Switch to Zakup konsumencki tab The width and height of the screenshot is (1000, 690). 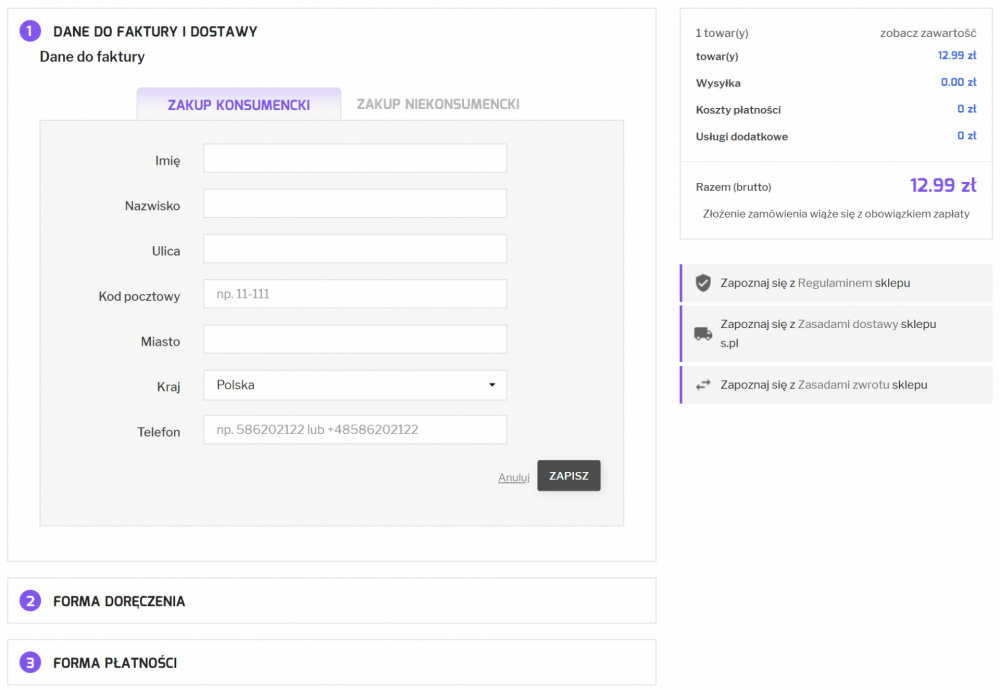click(x=239, y=104)
